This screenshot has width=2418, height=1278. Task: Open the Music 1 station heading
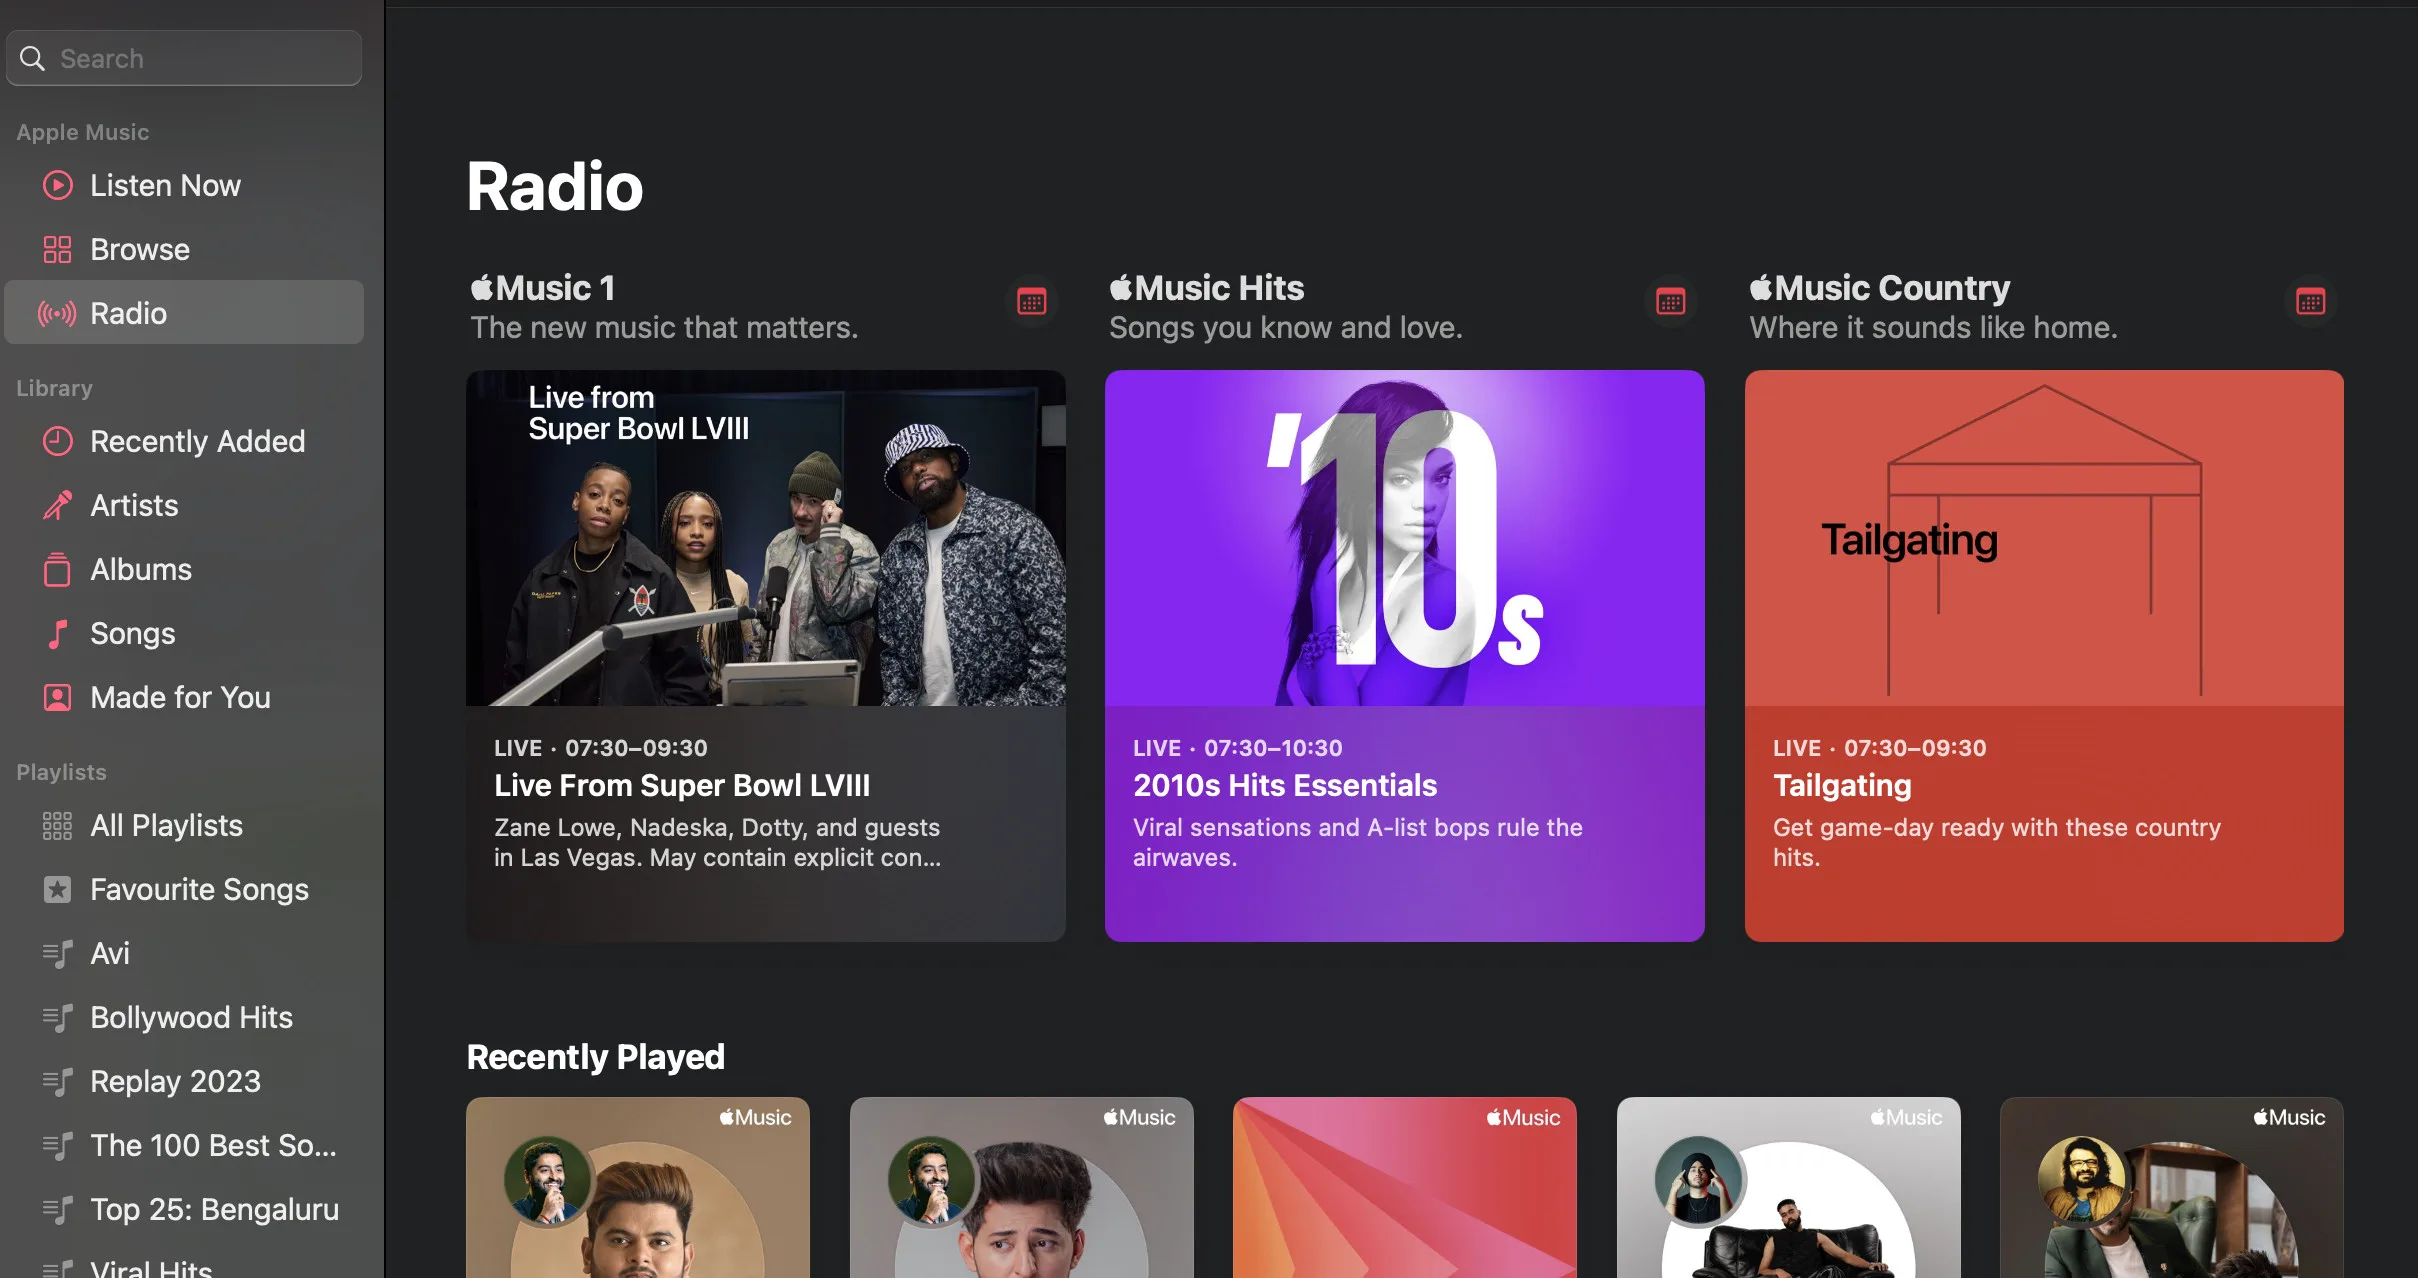[543, 288]
